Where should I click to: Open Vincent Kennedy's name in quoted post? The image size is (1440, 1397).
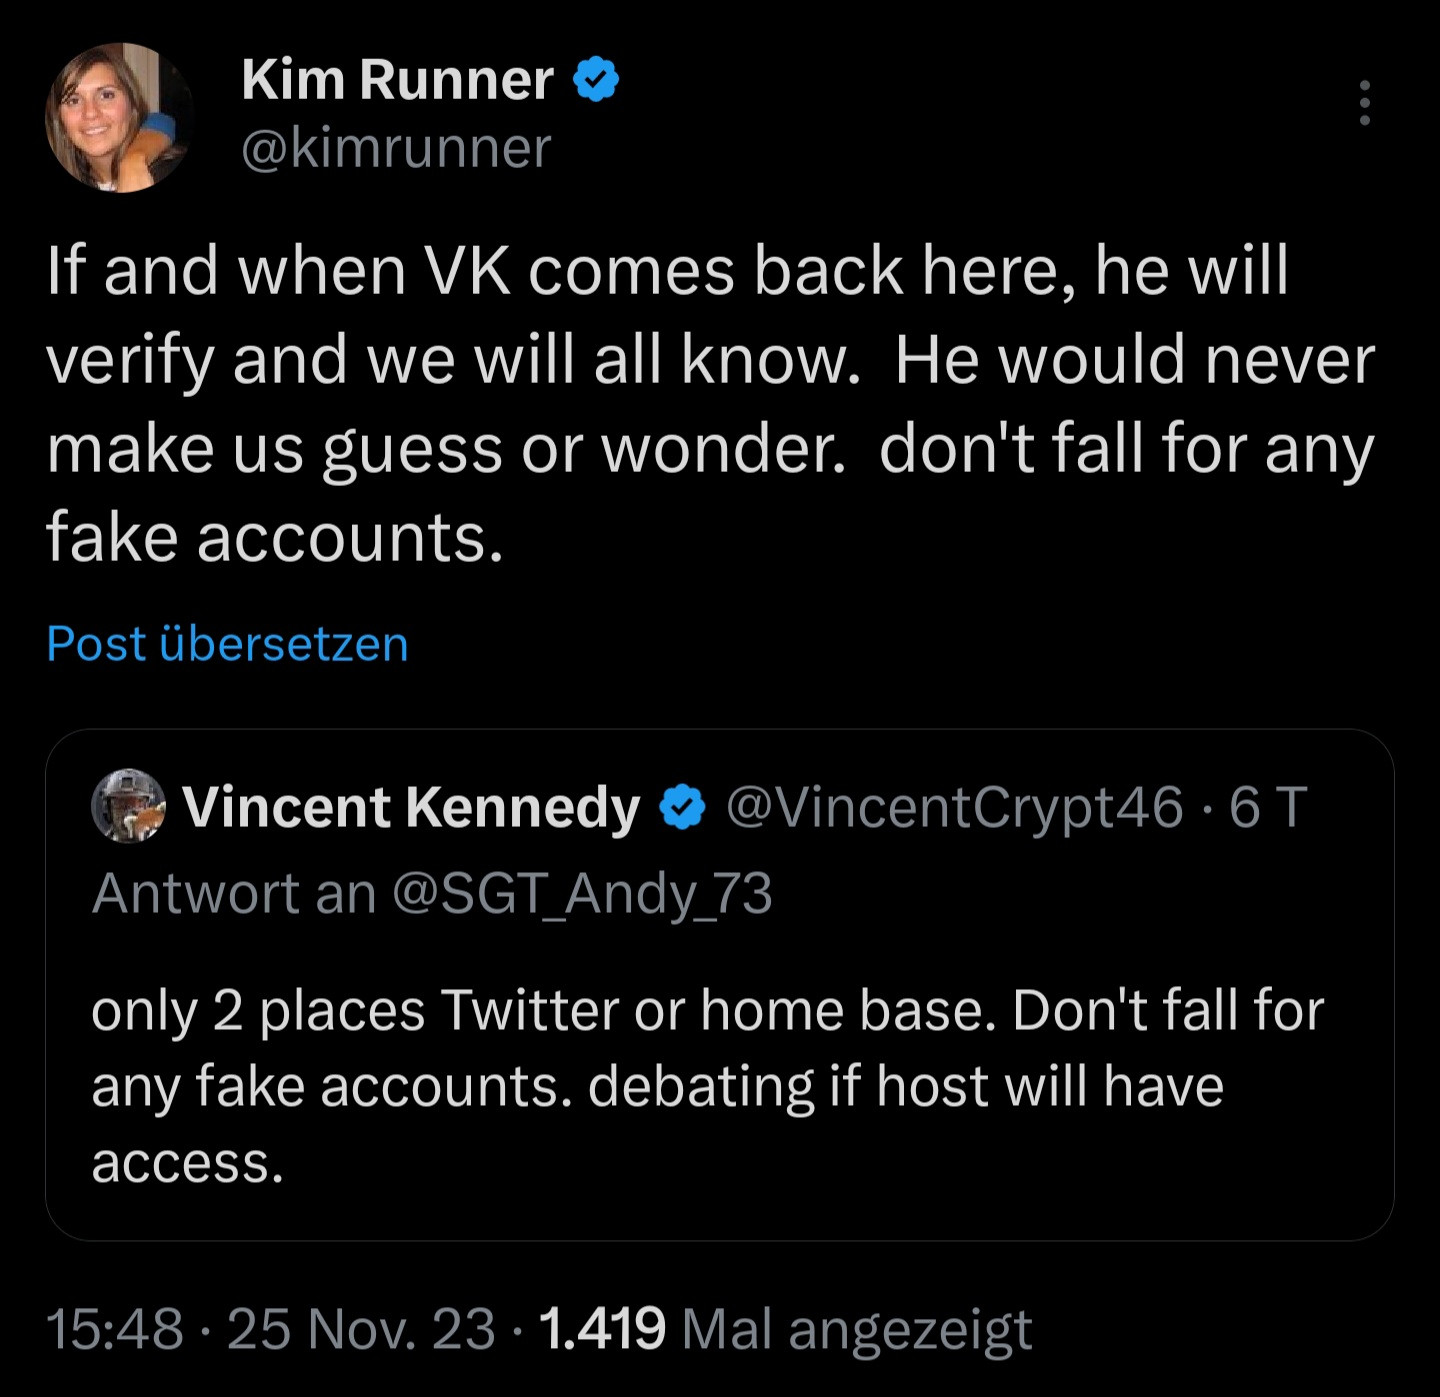point(411,808)
